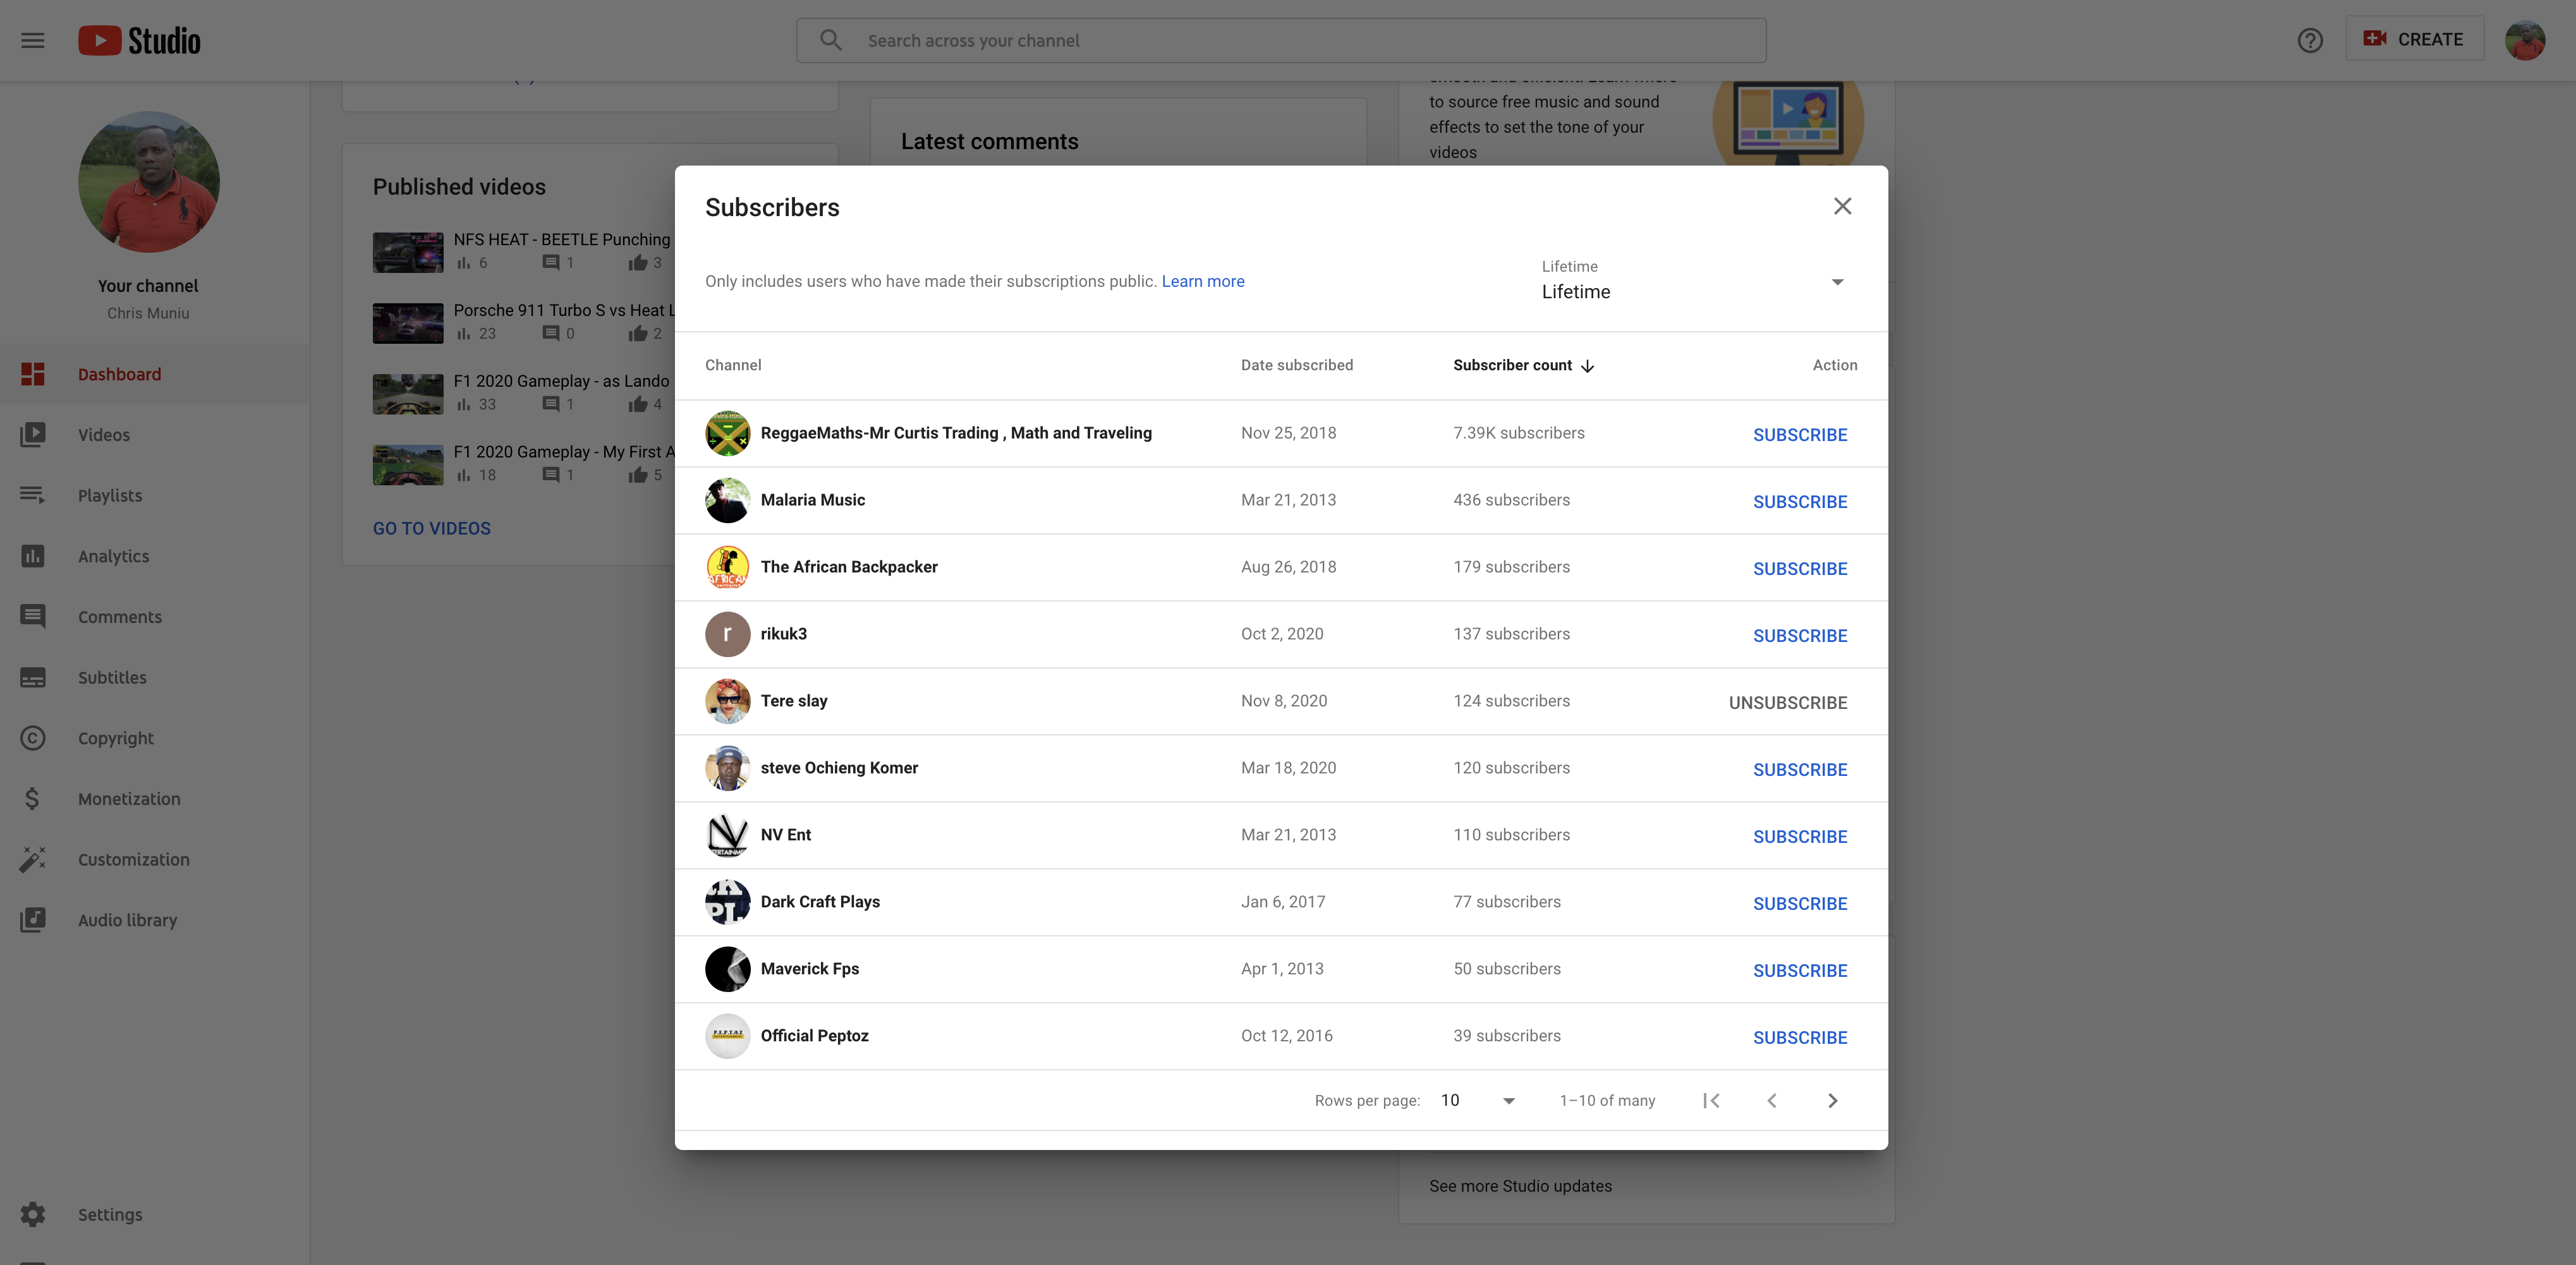The width and height of the screenshot is (2576, 1265).
Task: Click the Channel column header
Action: pyautogui.click(x=733, y=365)
